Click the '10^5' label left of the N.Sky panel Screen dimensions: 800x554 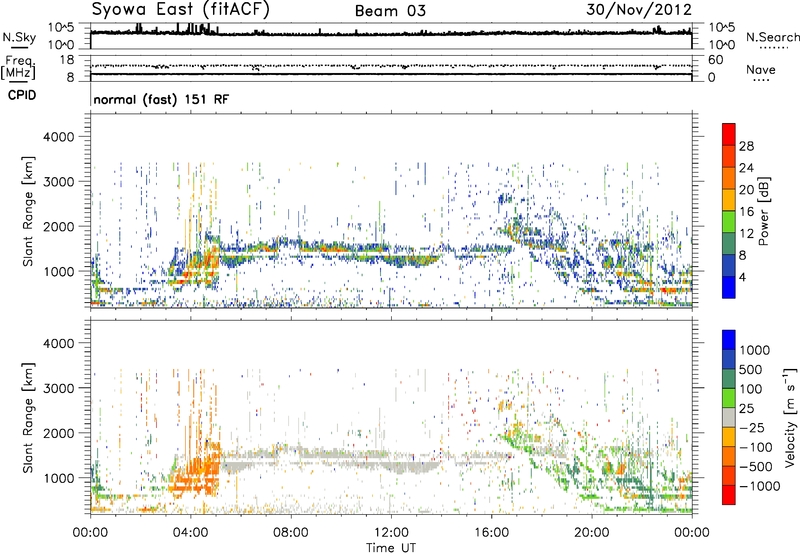(x=61, y=27)
